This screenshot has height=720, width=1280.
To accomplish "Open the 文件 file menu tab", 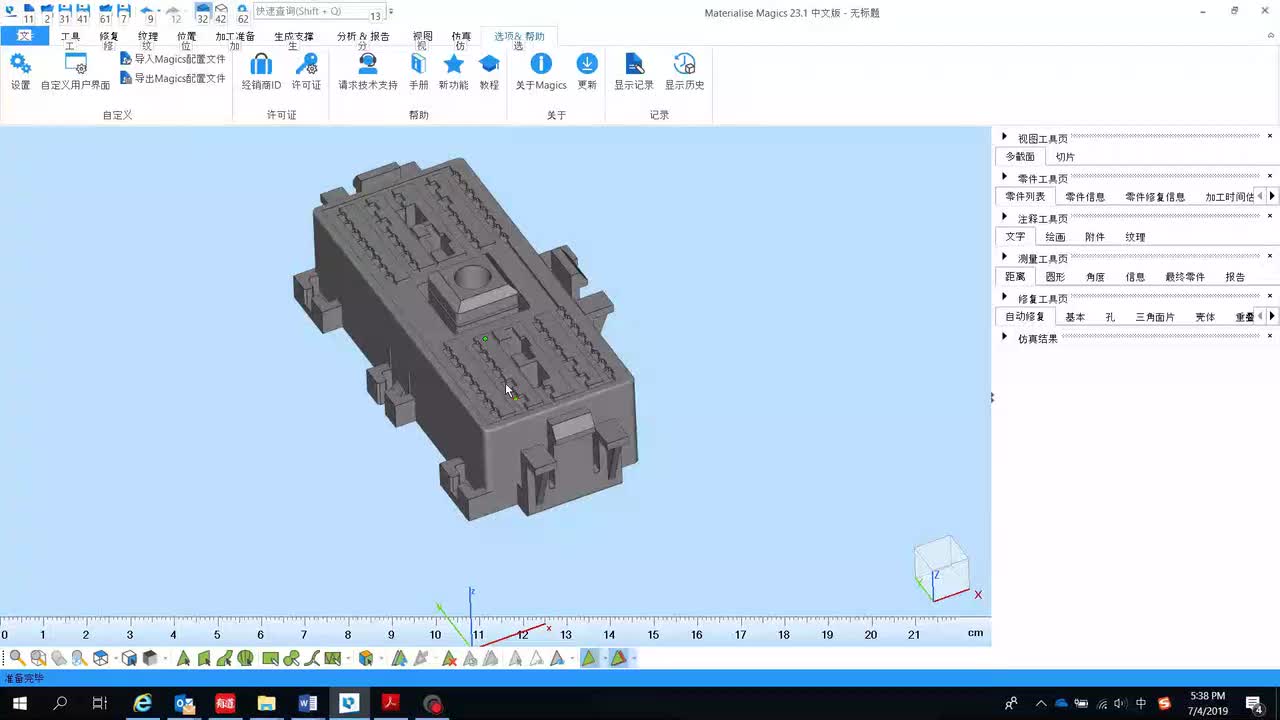I will click(25, 36).
